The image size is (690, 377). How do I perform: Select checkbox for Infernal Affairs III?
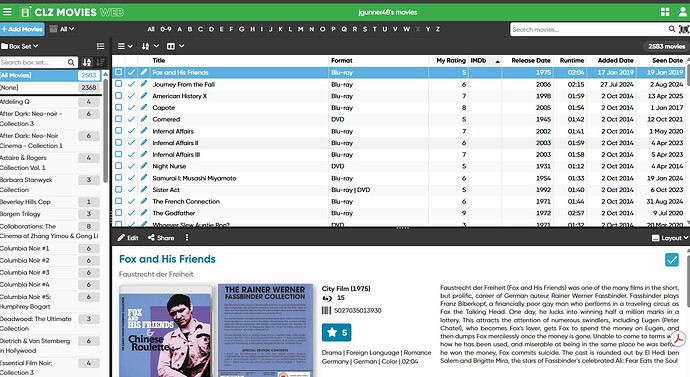118,154
